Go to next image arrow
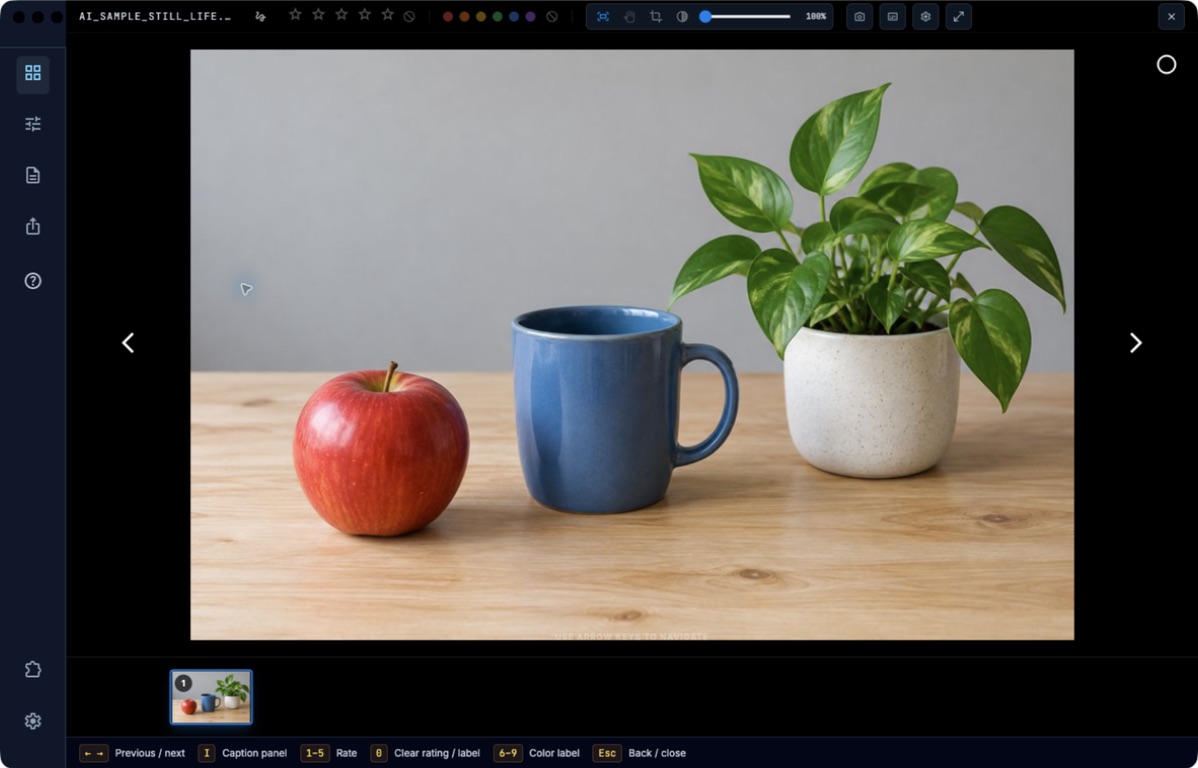Image resolution: width=1198 pixels, height=768 pixels. click(1136, 343)
